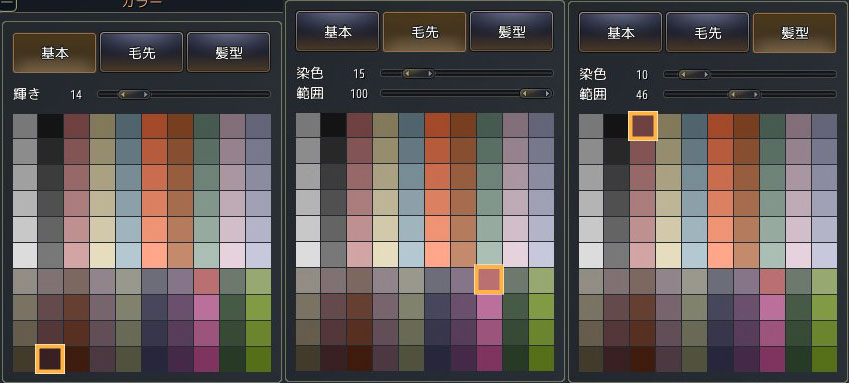Select the lightest lime green swatch in 範囲 46 panel
This screenshot has height=383, width=849.
coord(824,282)
